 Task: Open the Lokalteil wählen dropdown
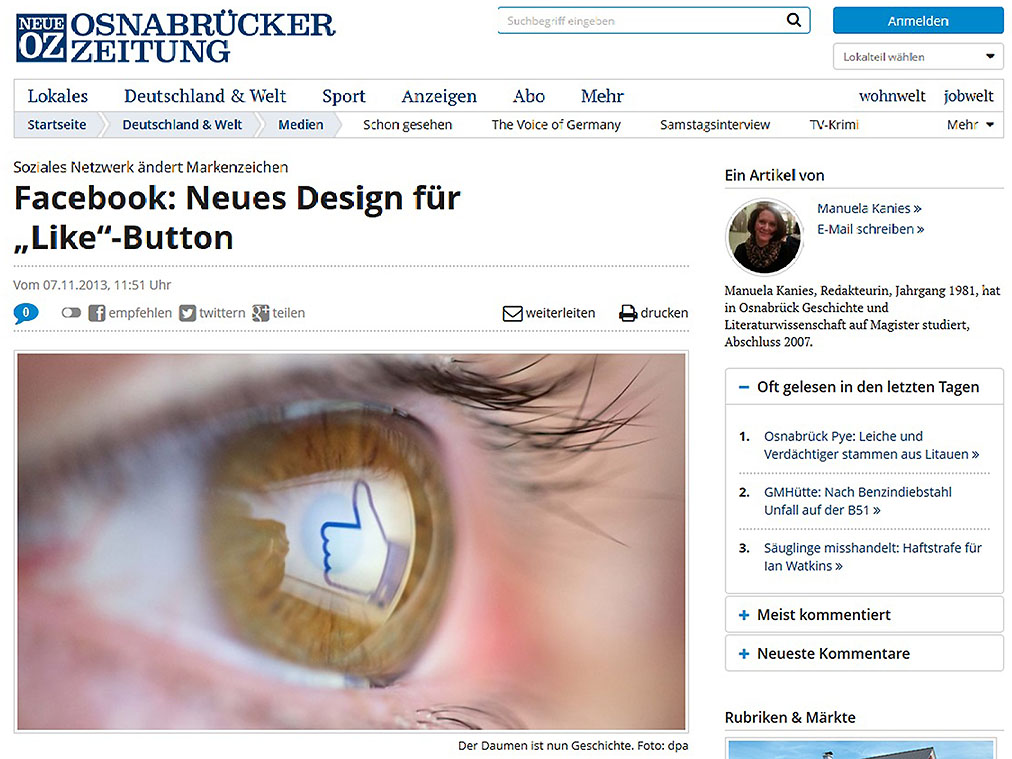pyautogui.click(x=918, y=57)
